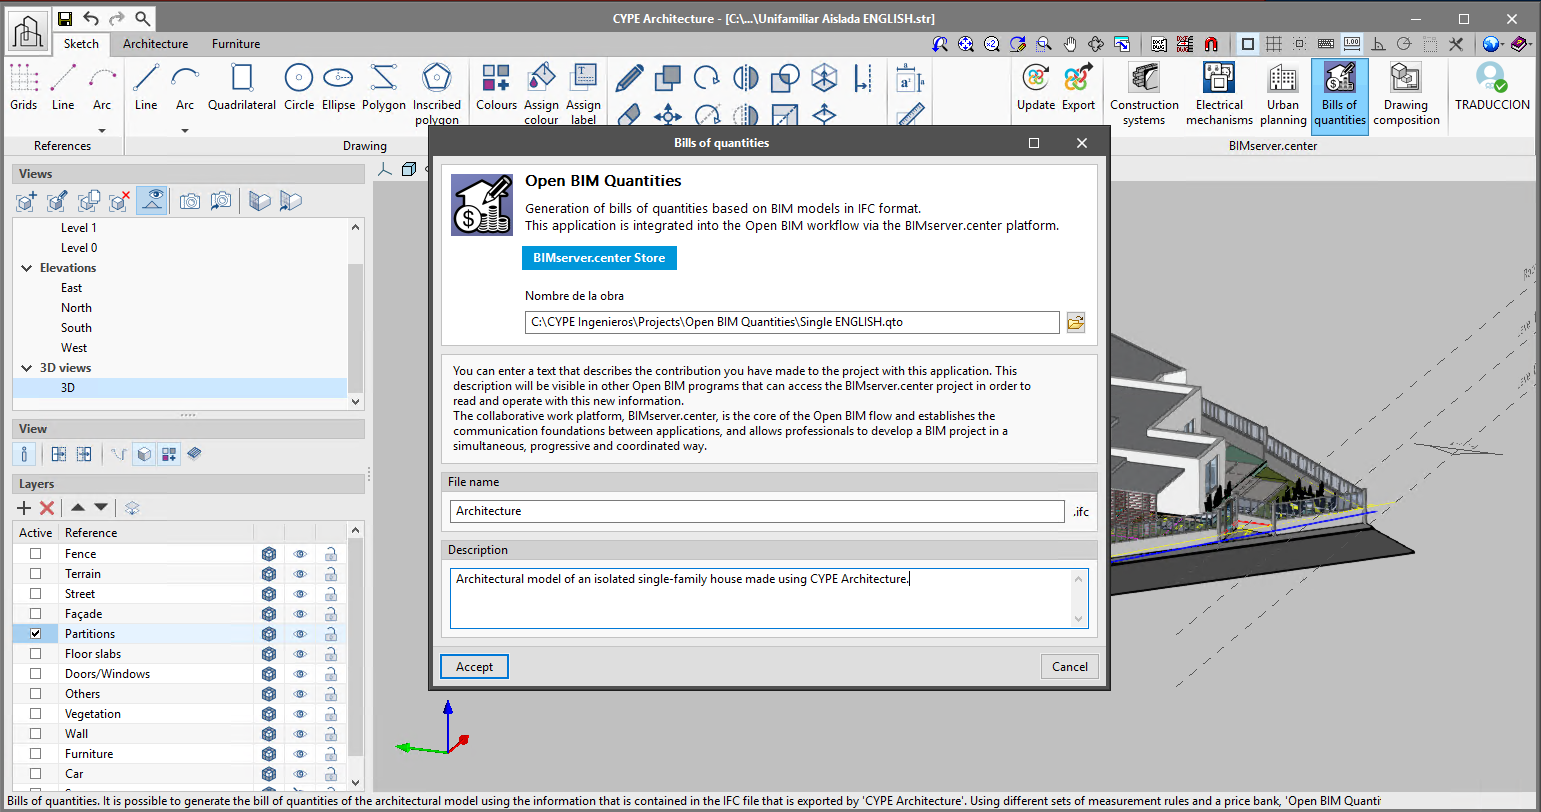This screenshot has width=1541, height=812.
Task: Maximize the Bills of quantities dialog
Action: pos(1034,143)
